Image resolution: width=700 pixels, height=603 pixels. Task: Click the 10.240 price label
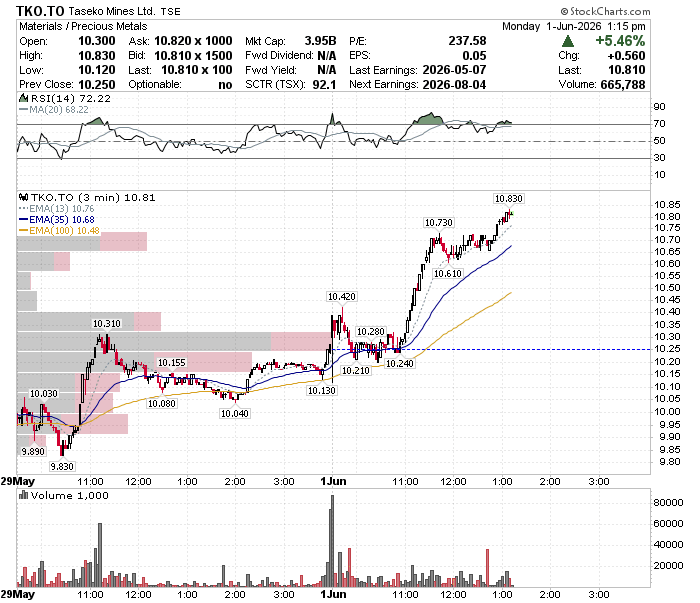400,363
